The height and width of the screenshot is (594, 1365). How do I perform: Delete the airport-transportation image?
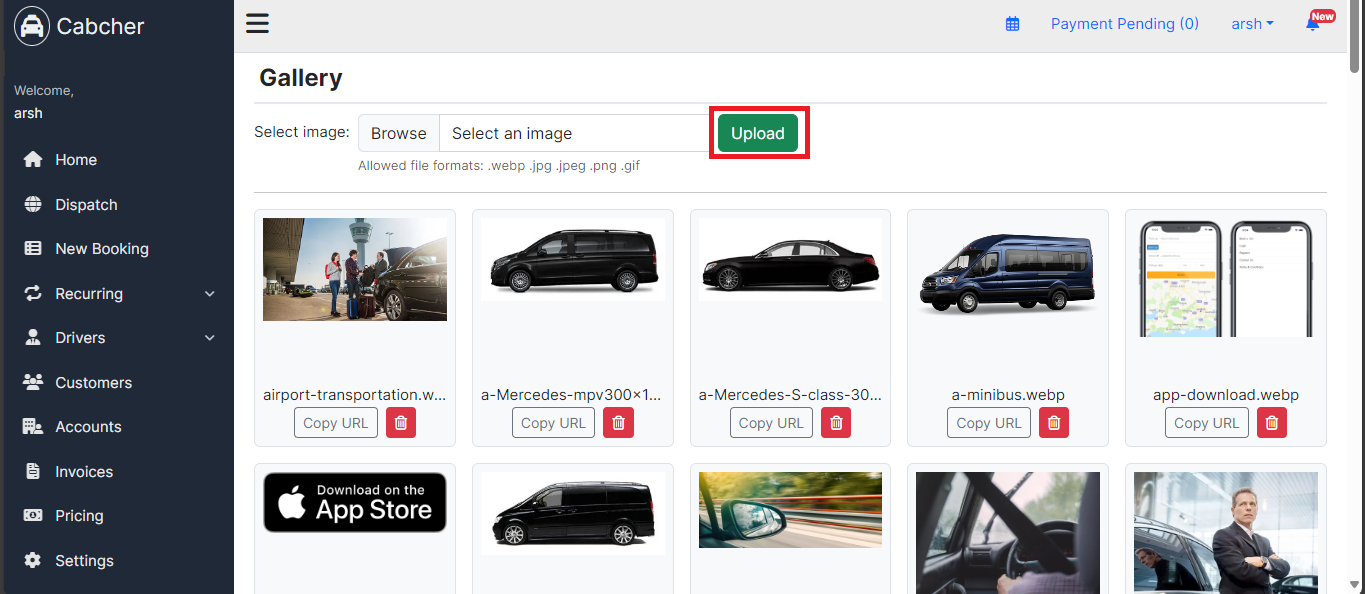[400, 423]
